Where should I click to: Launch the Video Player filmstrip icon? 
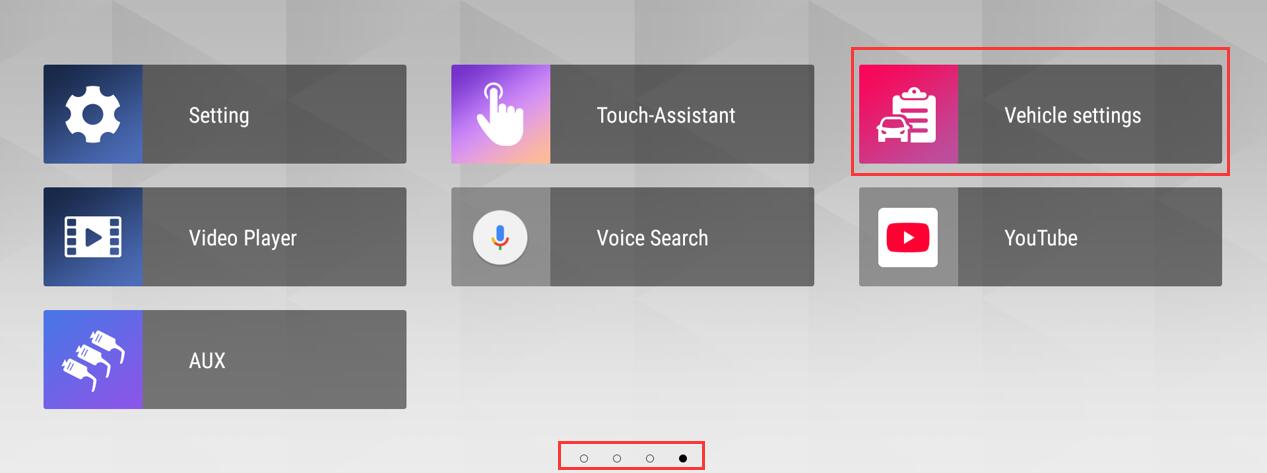[x=93, y=237]
